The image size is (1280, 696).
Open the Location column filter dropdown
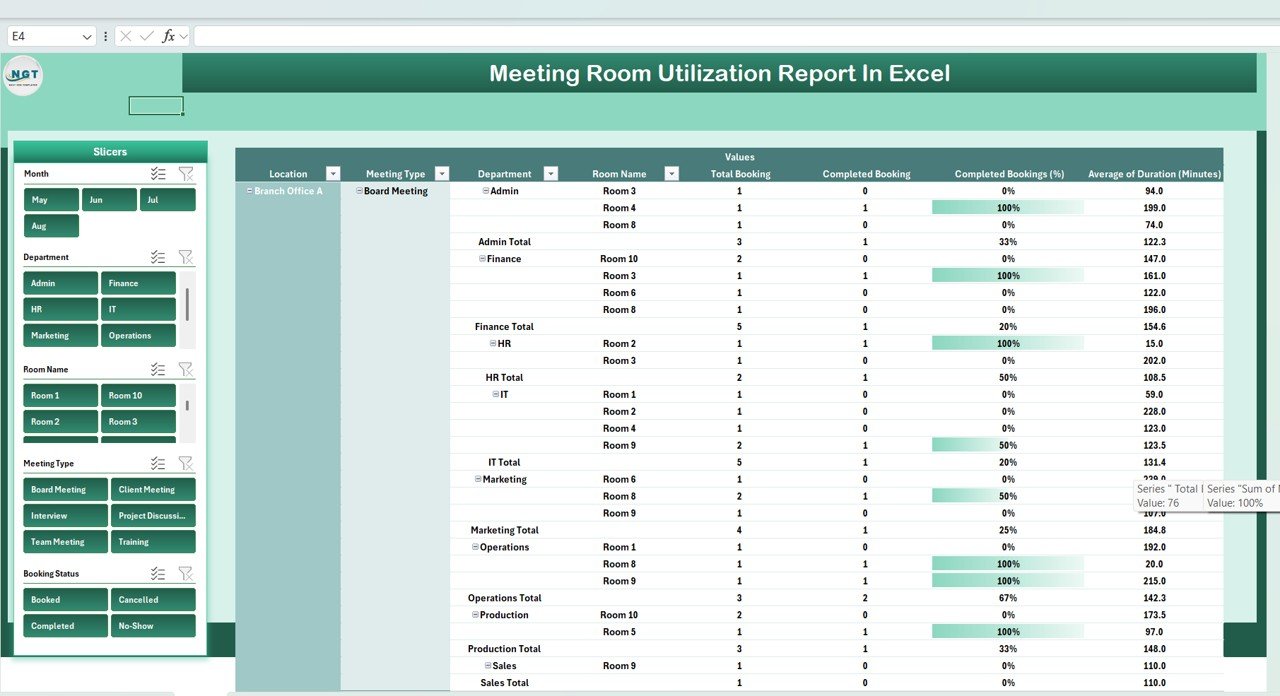pyautogui.click(x=333, y=172)
